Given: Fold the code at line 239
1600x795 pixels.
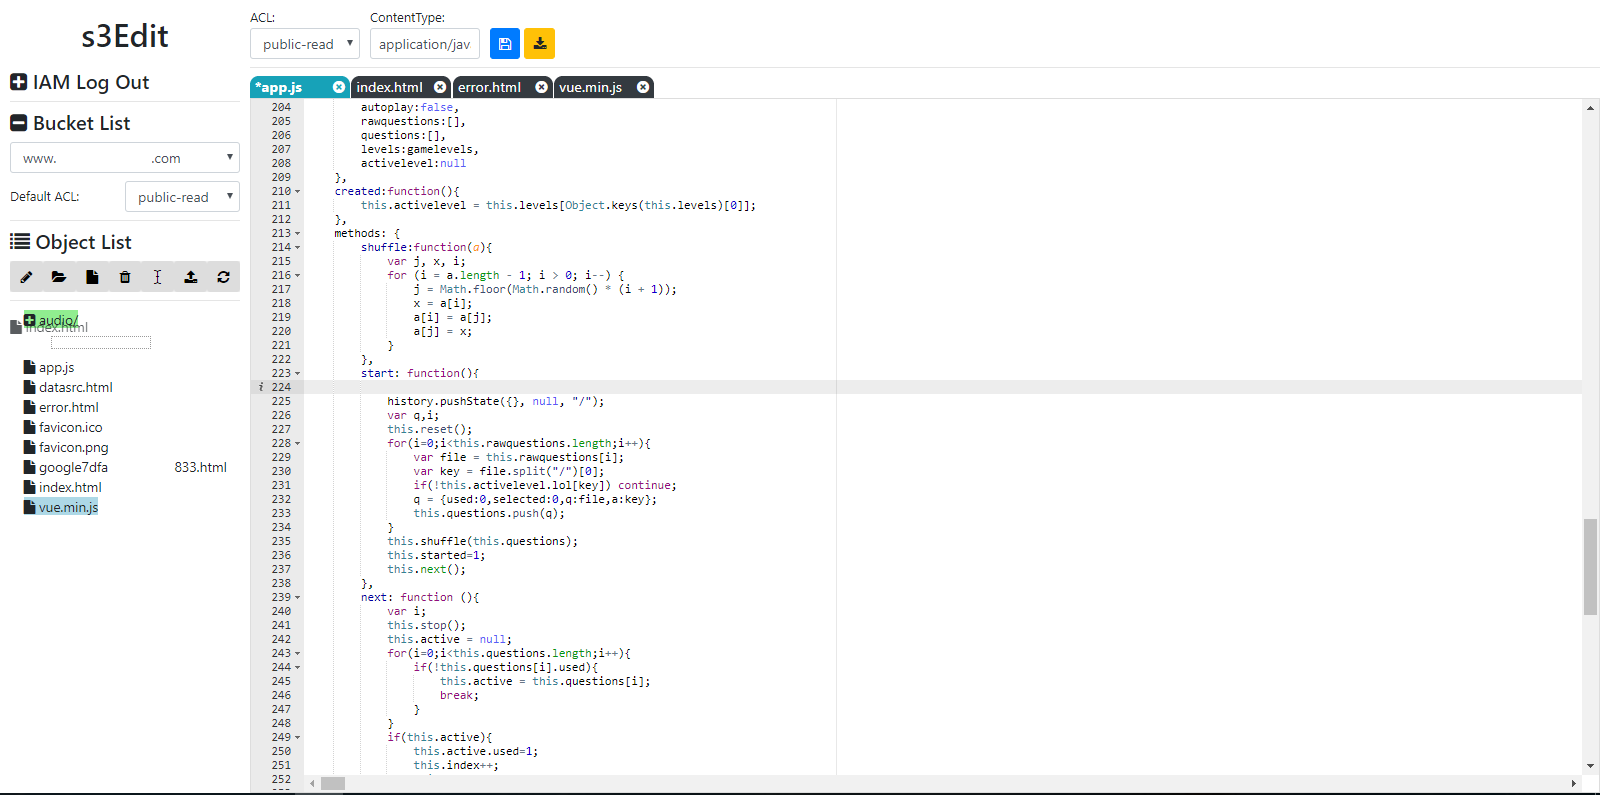Looking at the screenshot, I should pos(297,597).
